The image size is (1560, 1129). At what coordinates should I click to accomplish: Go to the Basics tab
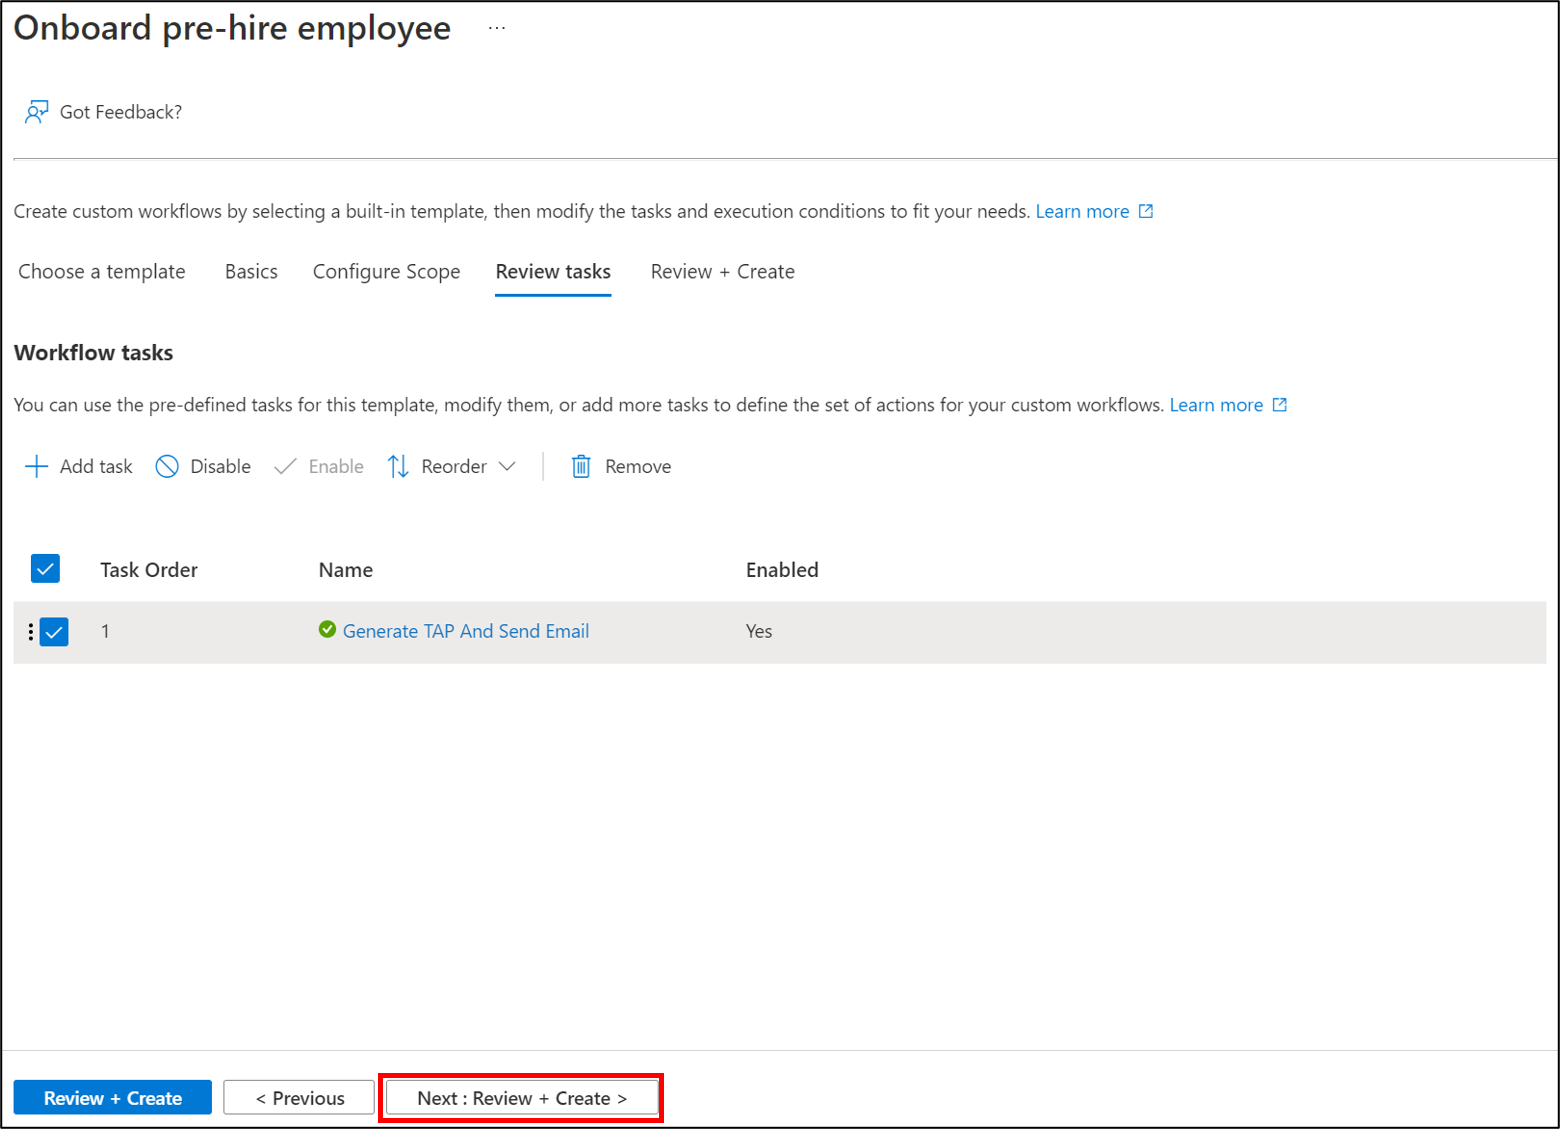pyautogui.click(x=251, y=272)
